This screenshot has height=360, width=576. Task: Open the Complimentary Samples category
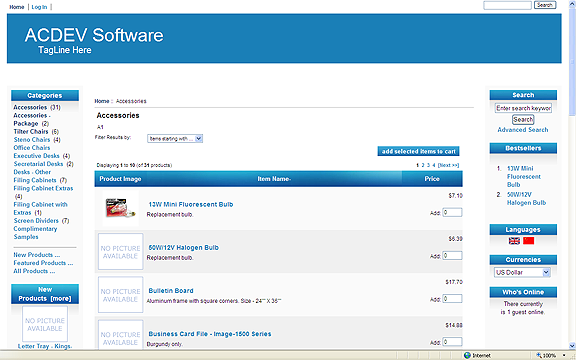tap(35, 233)
